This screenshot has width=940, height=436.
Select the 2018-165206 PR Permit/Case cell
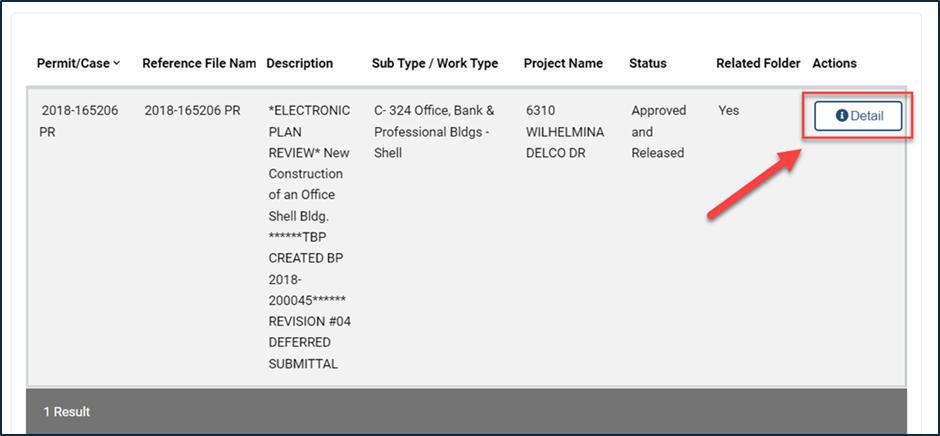point(79,120)
